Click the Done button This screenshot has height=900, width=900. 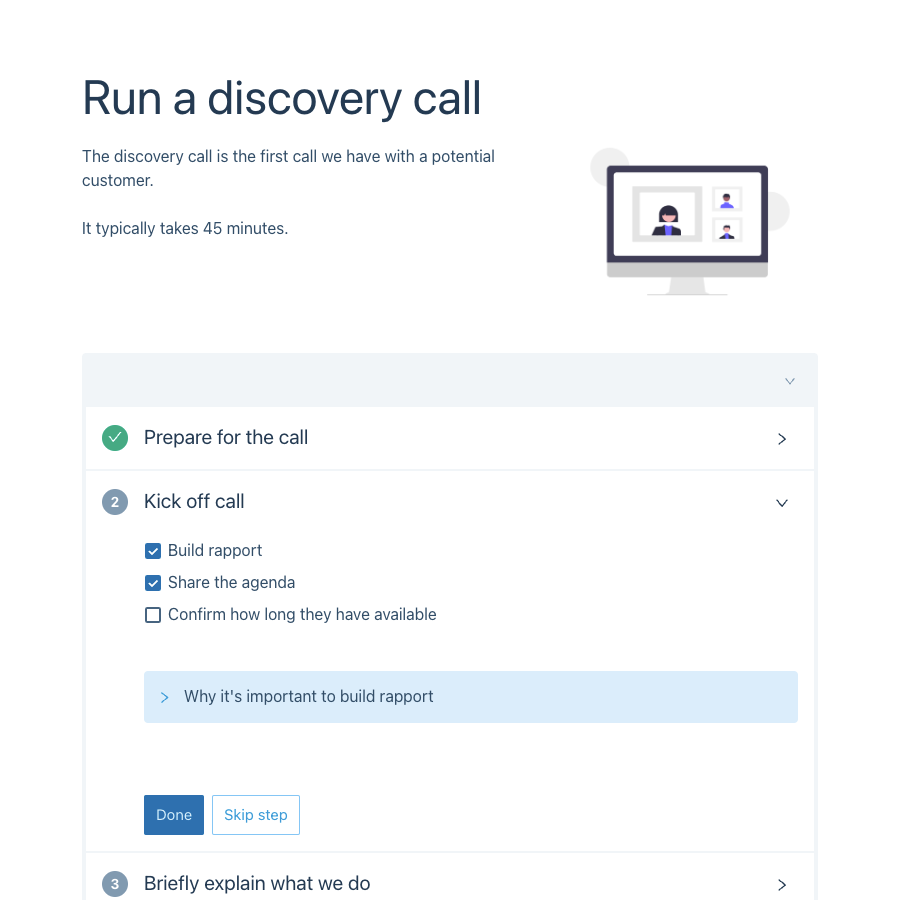click(174, 815)
